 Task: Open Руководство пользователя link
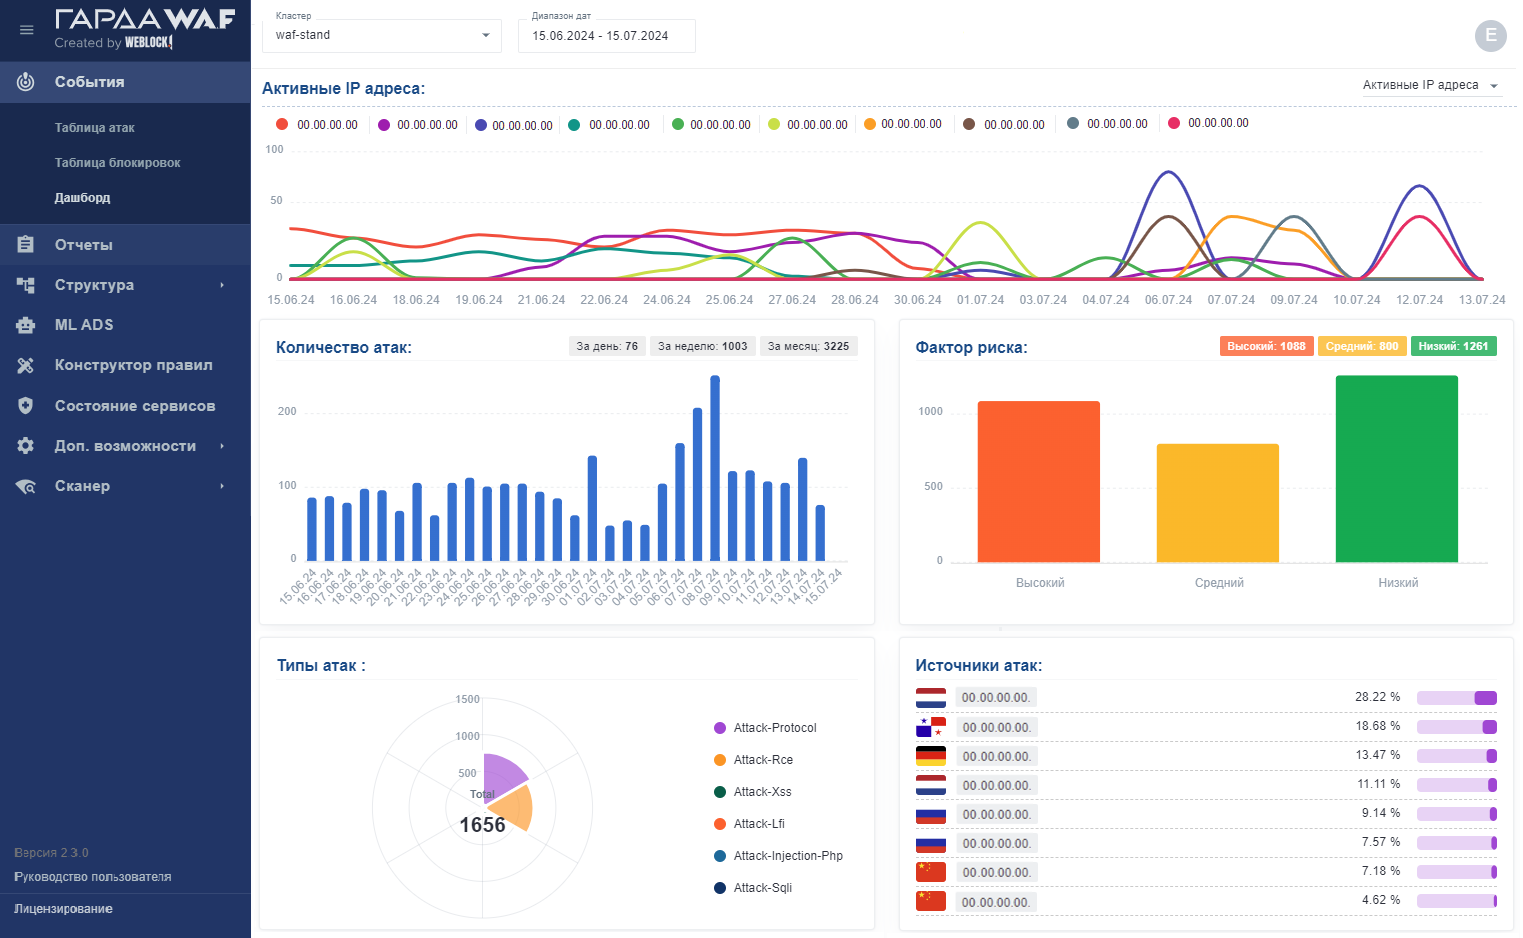pyautogui.click(x=93, y=877)
